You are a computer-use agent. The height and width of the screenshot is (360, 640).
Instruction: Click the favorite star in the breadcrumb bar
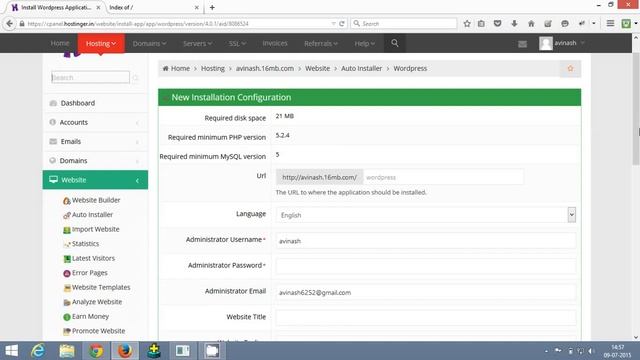570,69
